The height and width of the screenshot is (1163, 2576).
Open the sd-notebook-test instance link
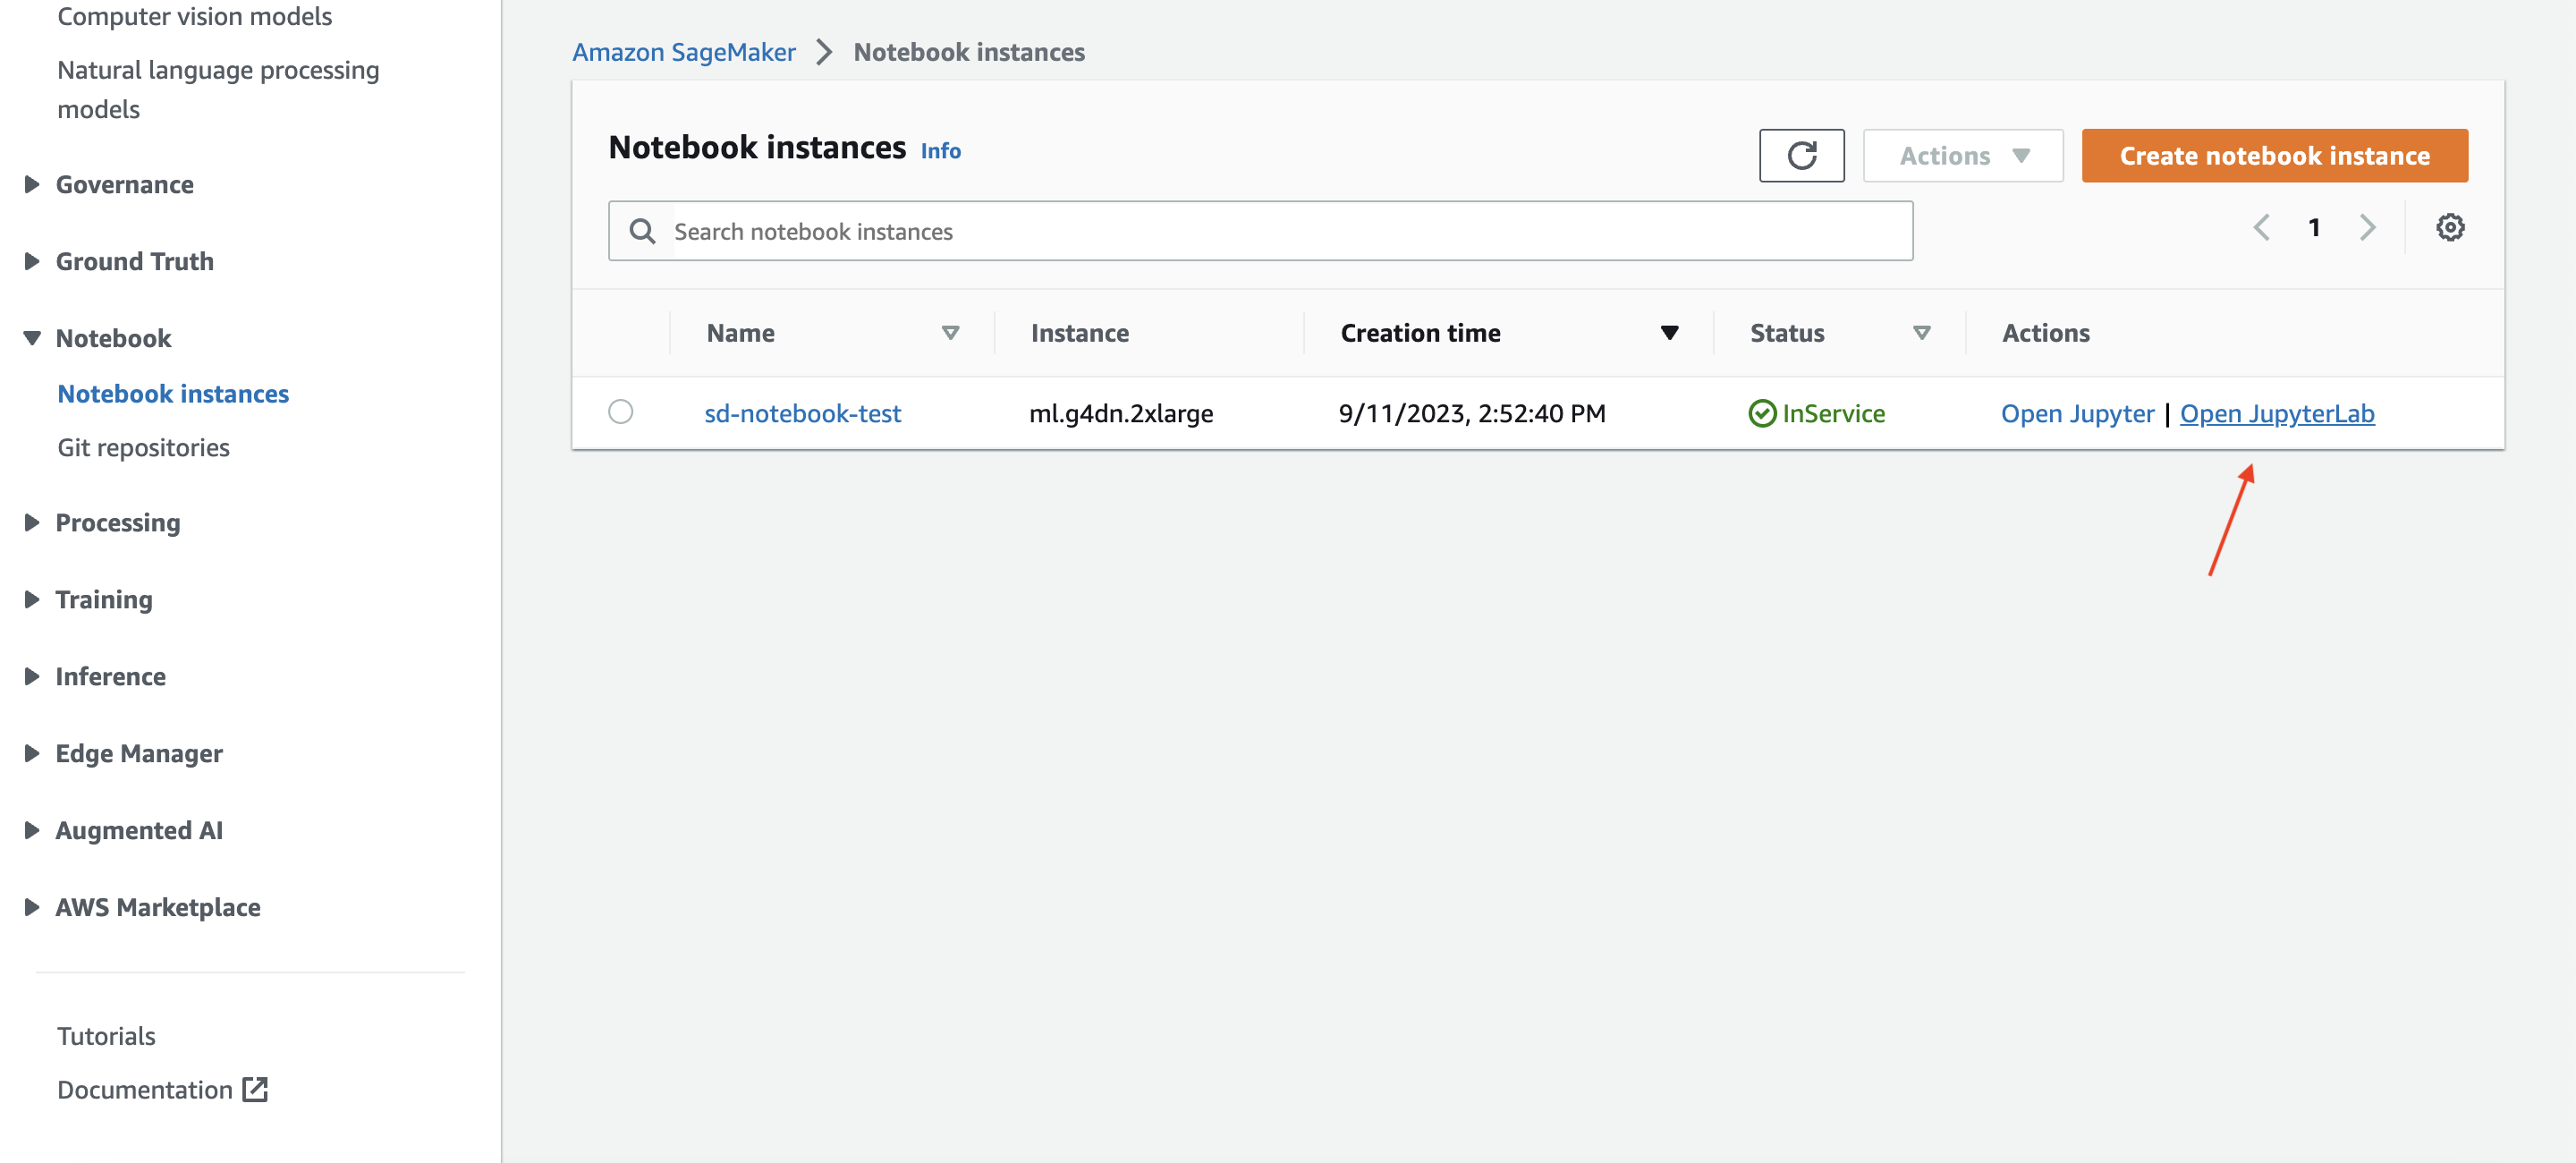point(802,414)
